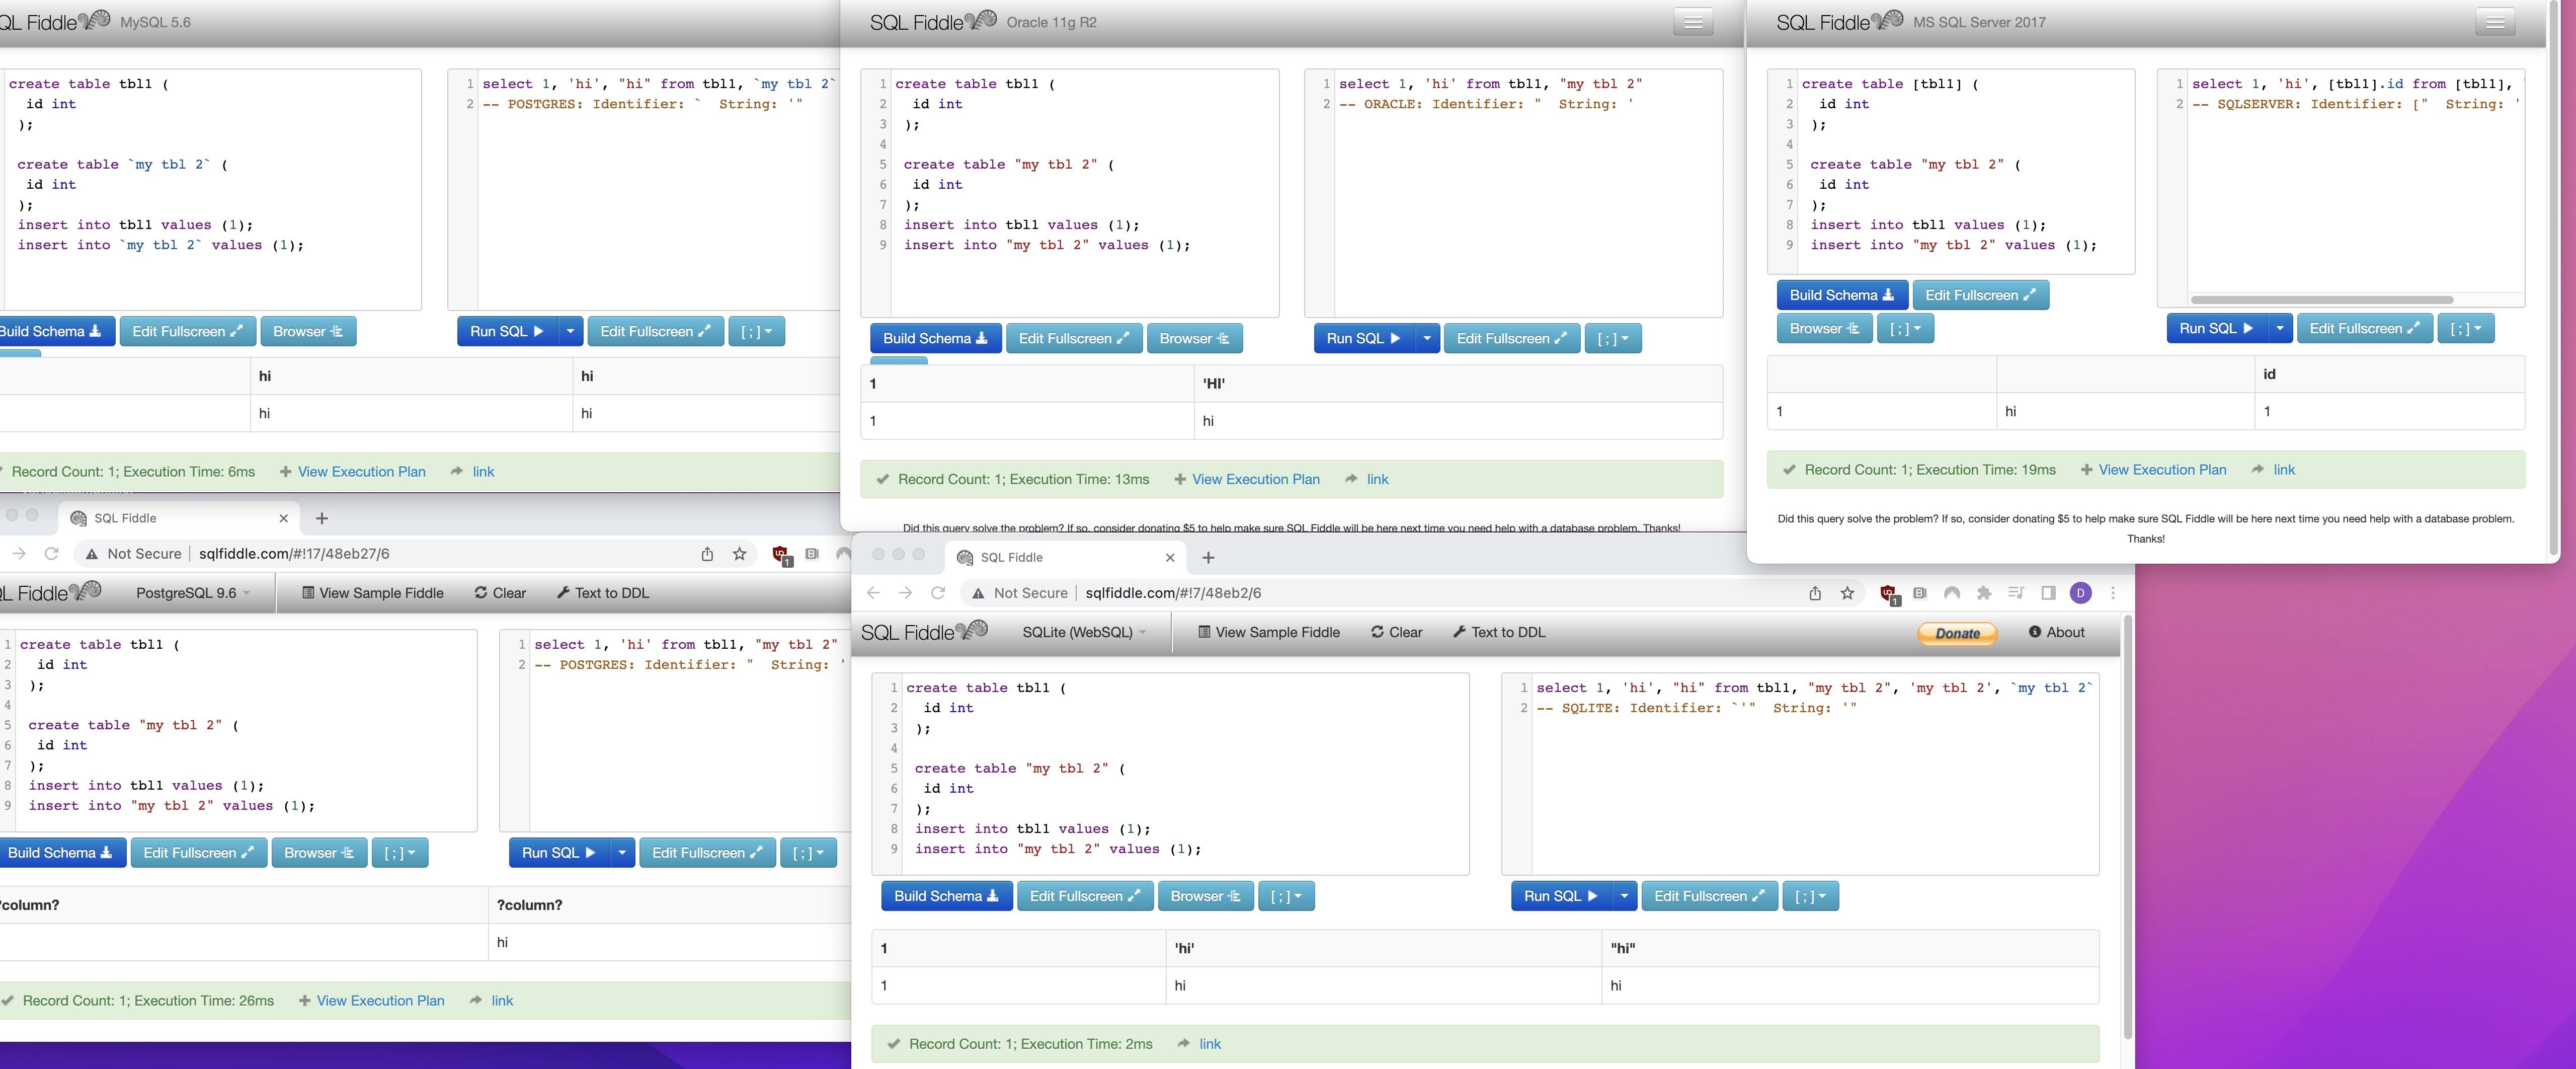Click Build Schema in Oracle window
Viewport: 2576px width, 1069px height.
point(935,338)
